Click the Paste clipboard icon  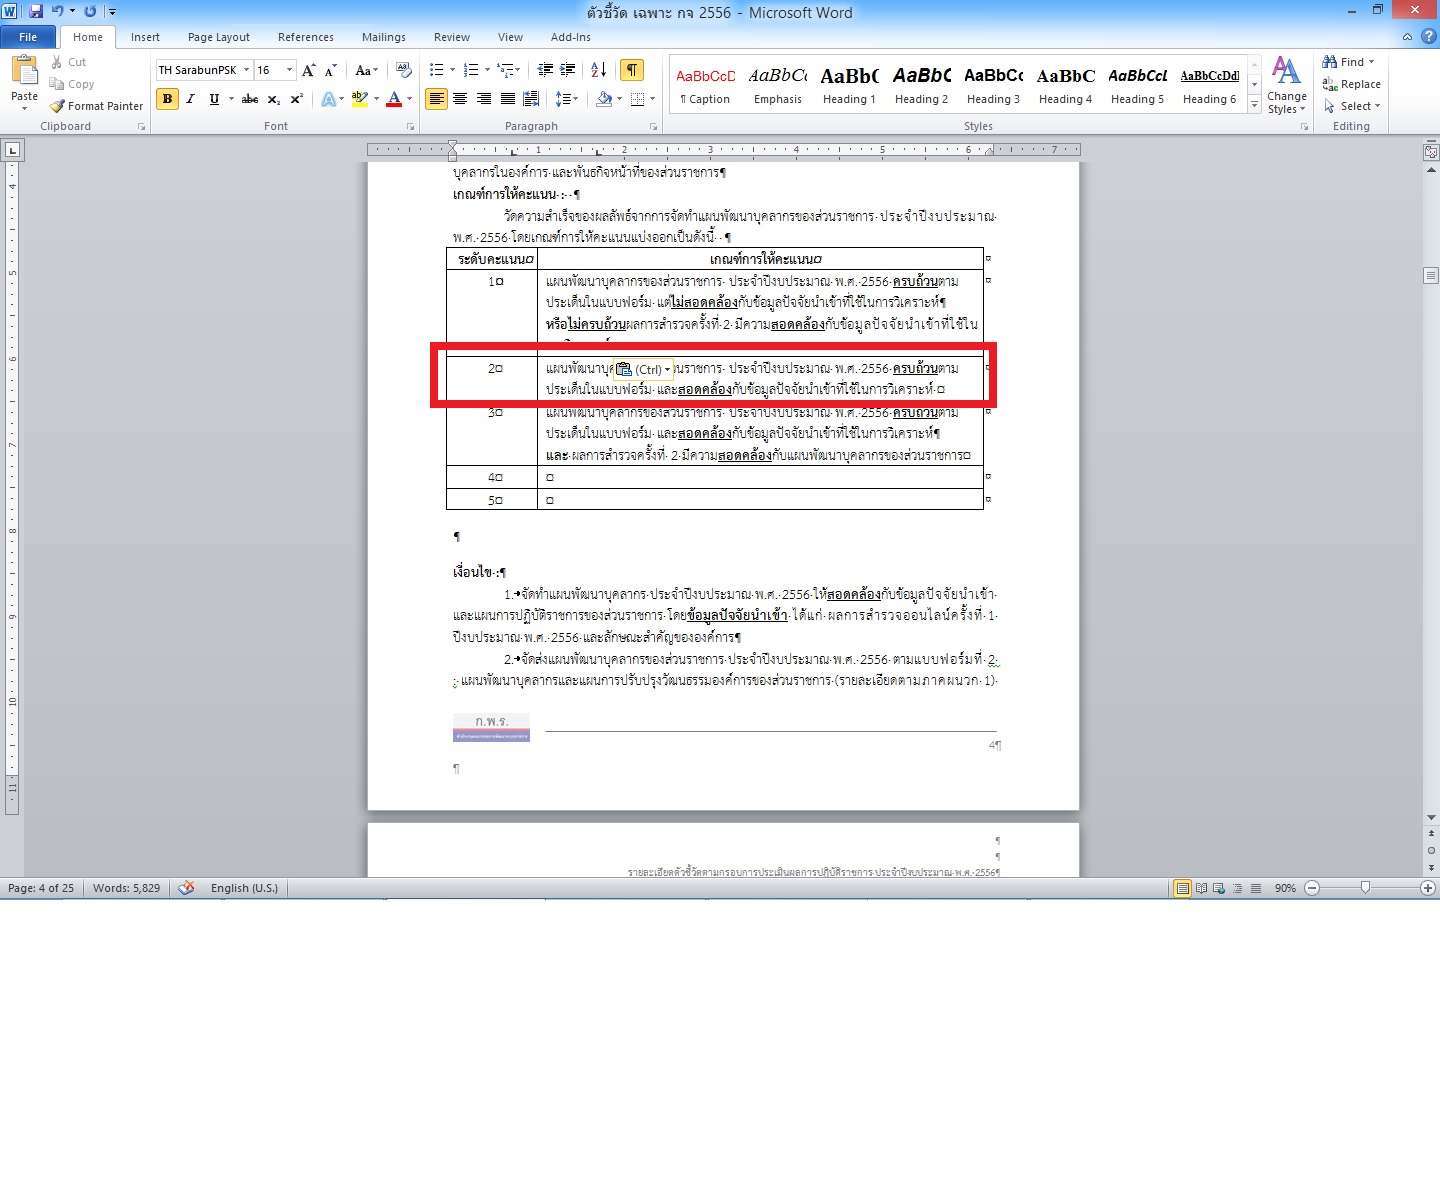click(24, 70)
